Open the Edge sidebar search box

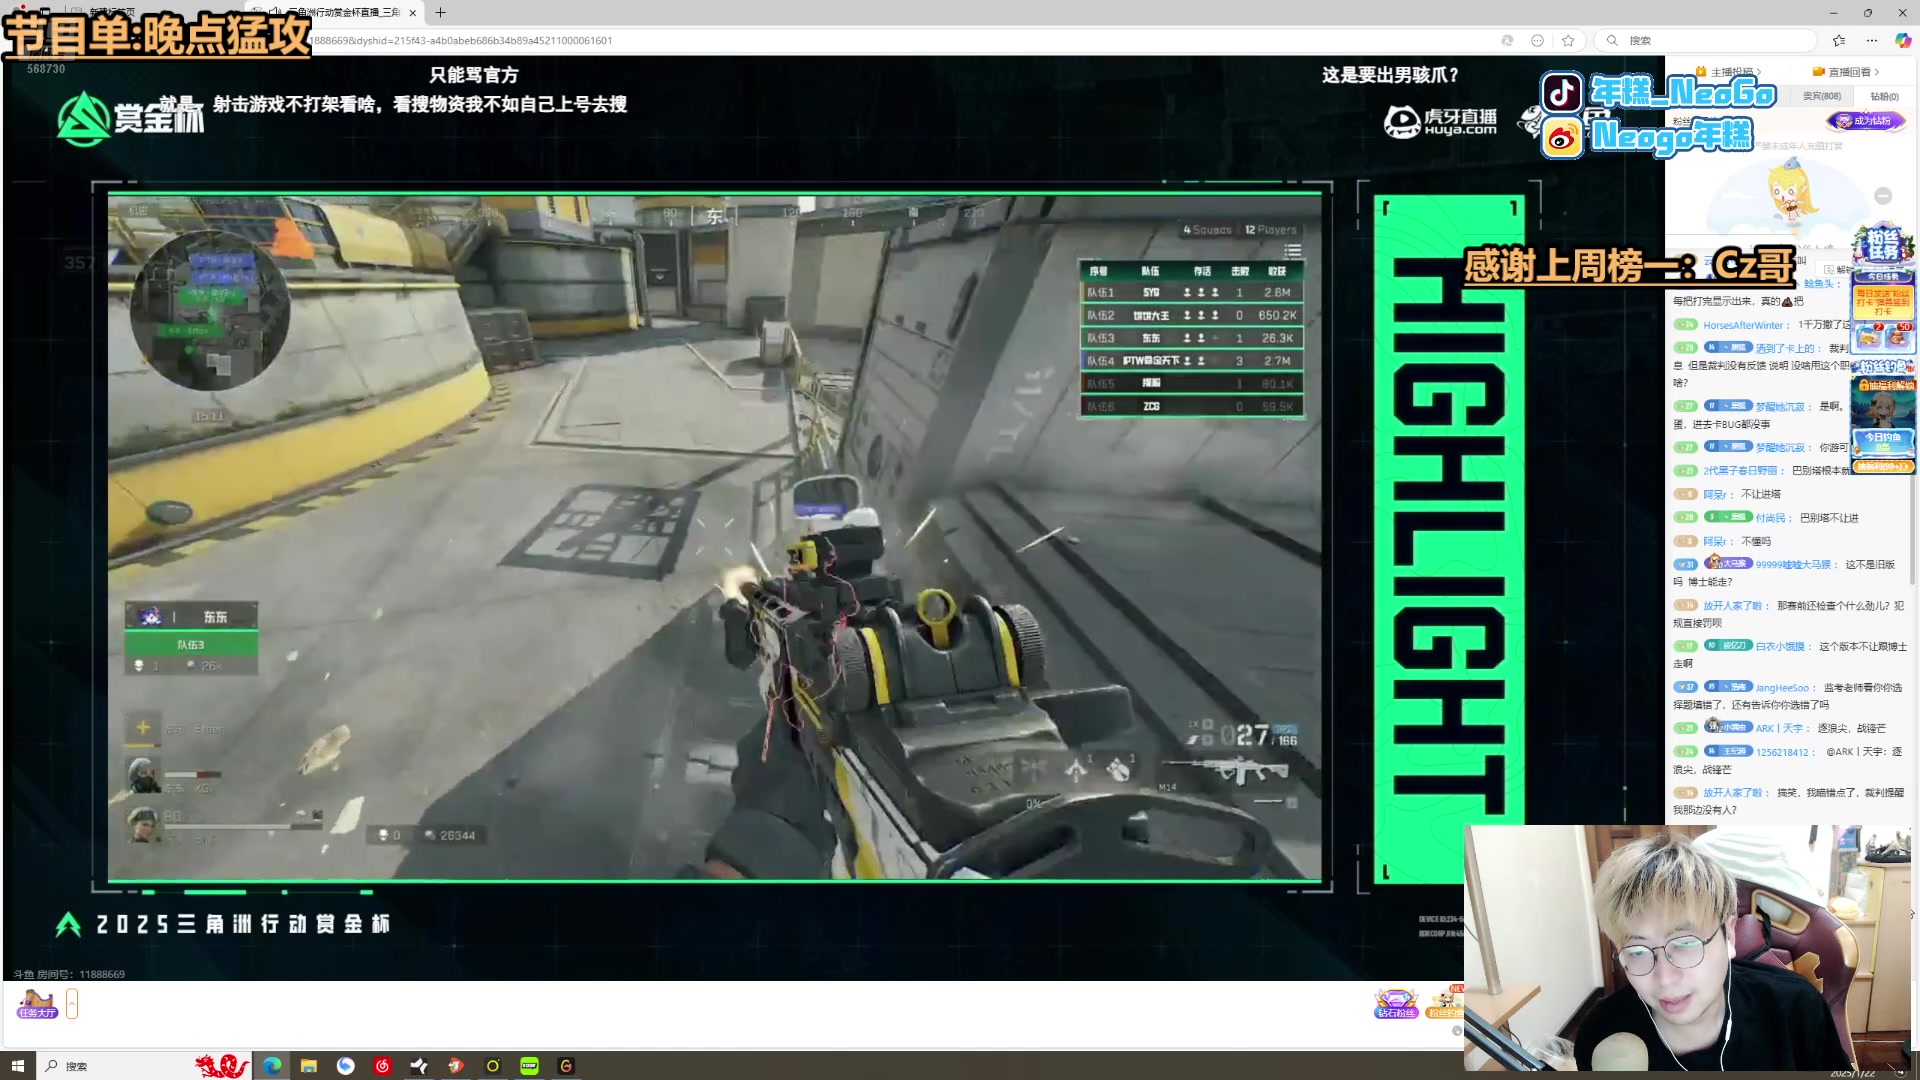pyautogui.click(x=1705, y=41)
